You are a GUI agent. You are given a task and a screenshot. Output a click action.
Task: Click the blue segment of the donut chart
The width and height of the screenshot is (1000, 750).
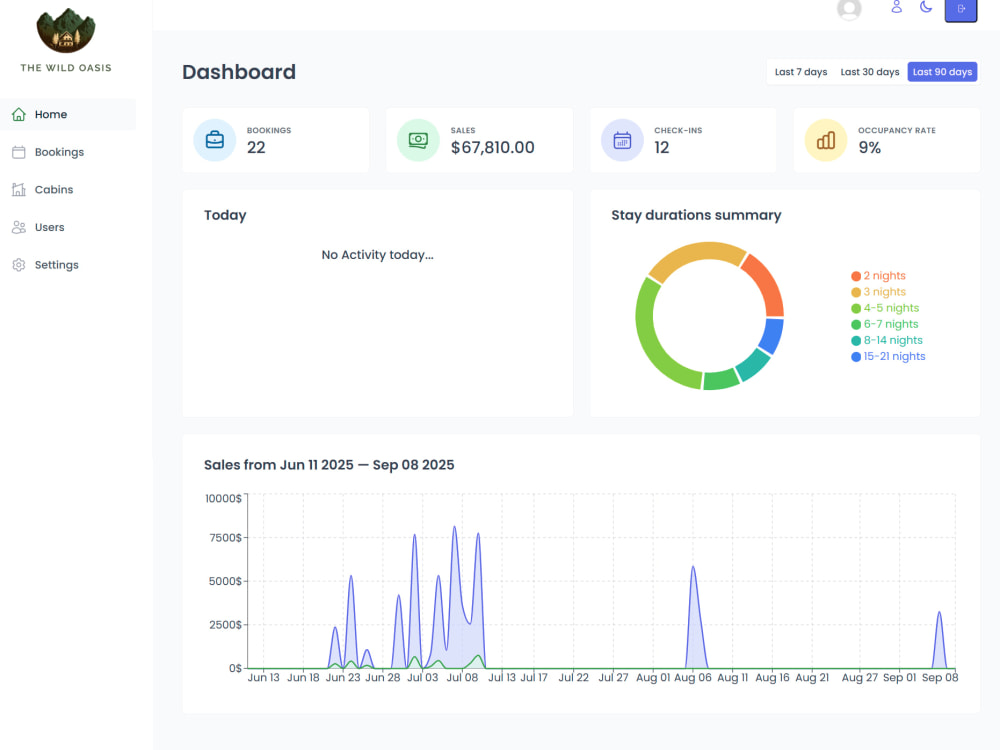773,335
